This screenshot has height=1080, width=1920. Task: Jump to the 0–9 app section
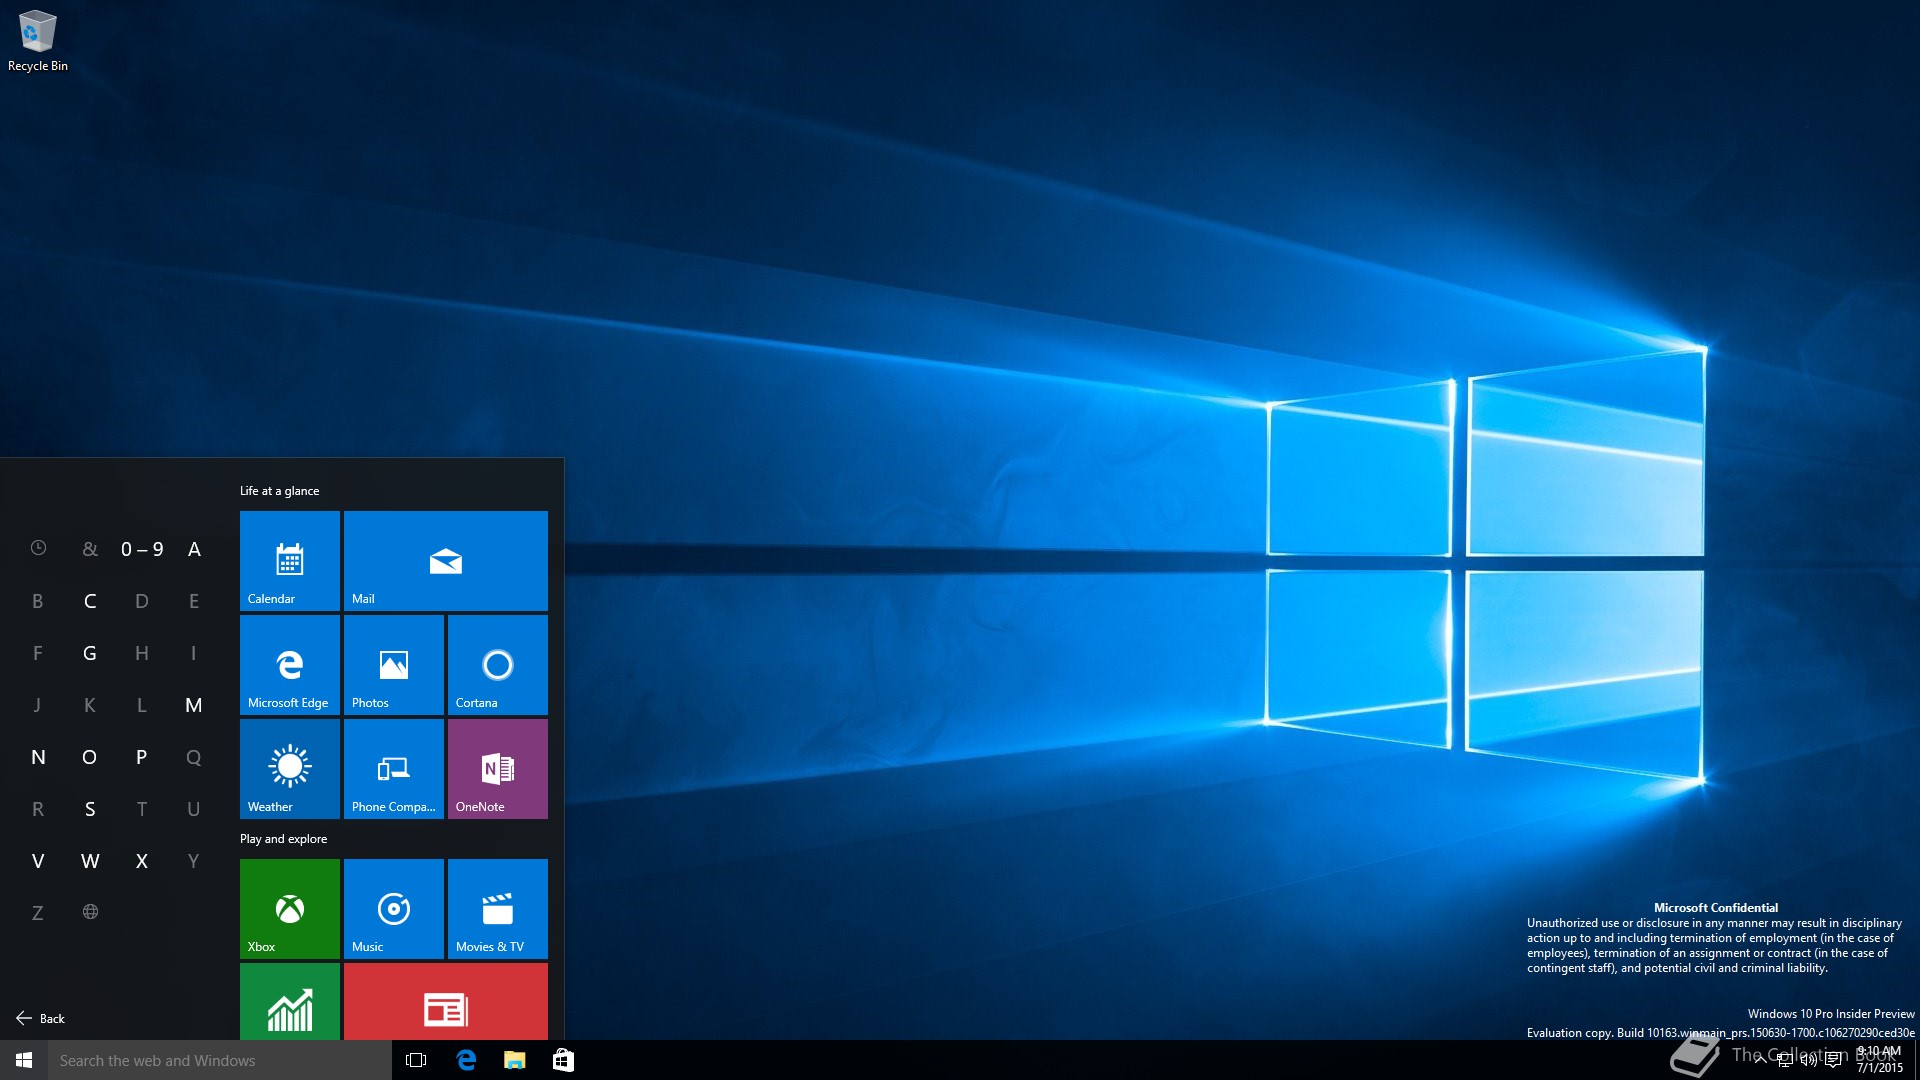[142, 549]
